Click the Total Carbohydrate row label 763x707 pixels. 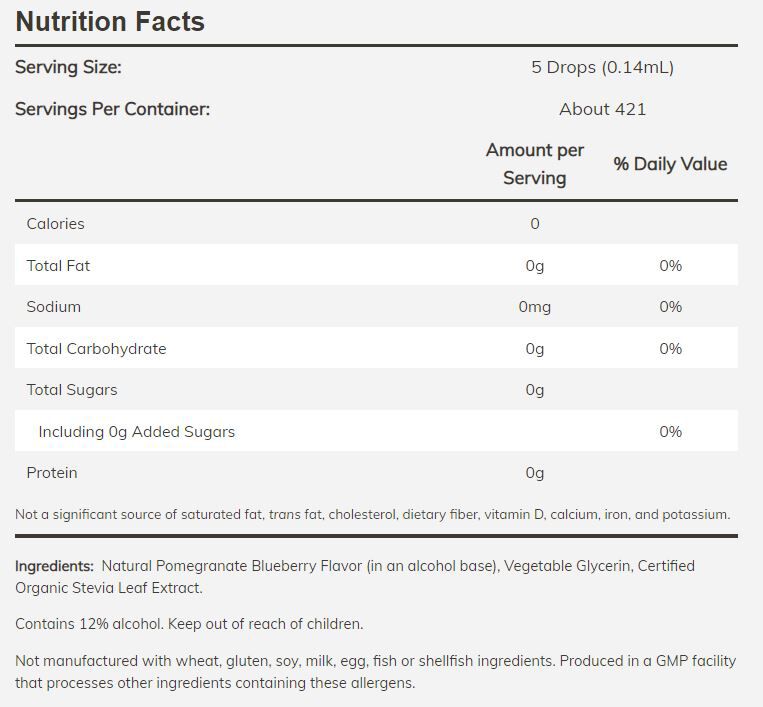tap(96, 349)
